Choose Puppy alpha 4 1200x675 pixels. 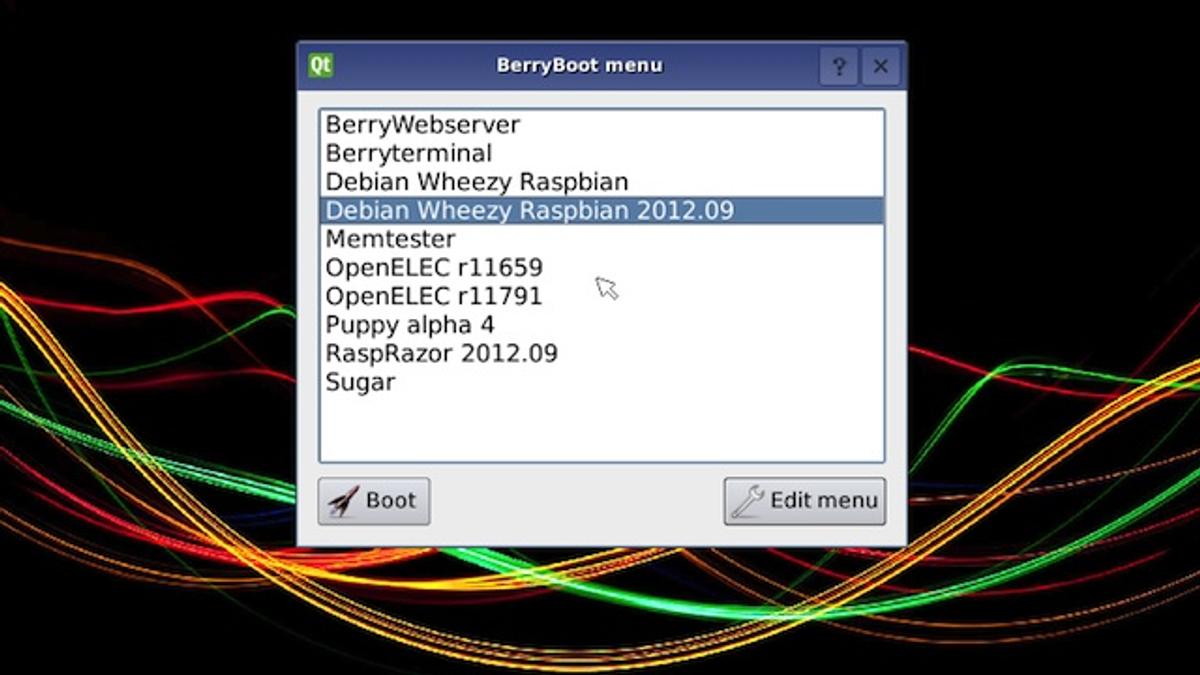[x=602, y=324]
